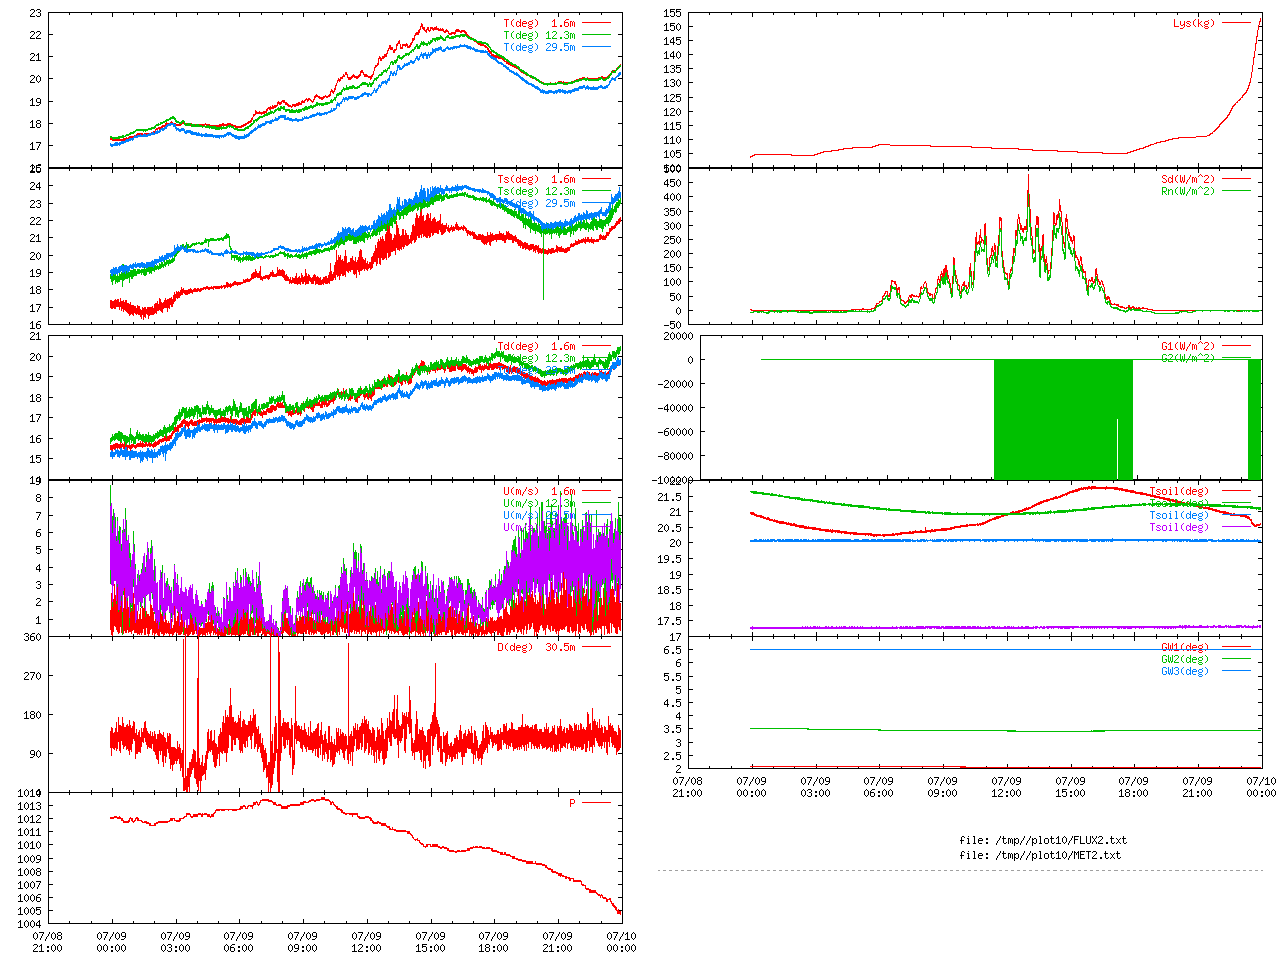This screenshot has width=1280, height=960.
Task: Click the '21.5' tick on the Tsoil axis
Action: [670, 497]
